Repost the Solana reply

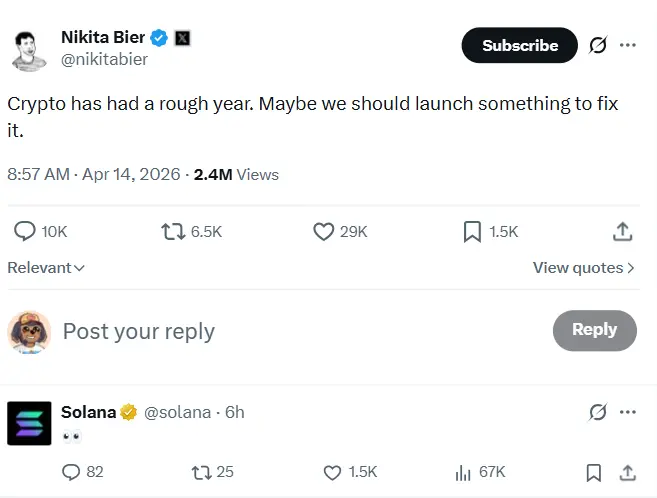pos(200,472)
